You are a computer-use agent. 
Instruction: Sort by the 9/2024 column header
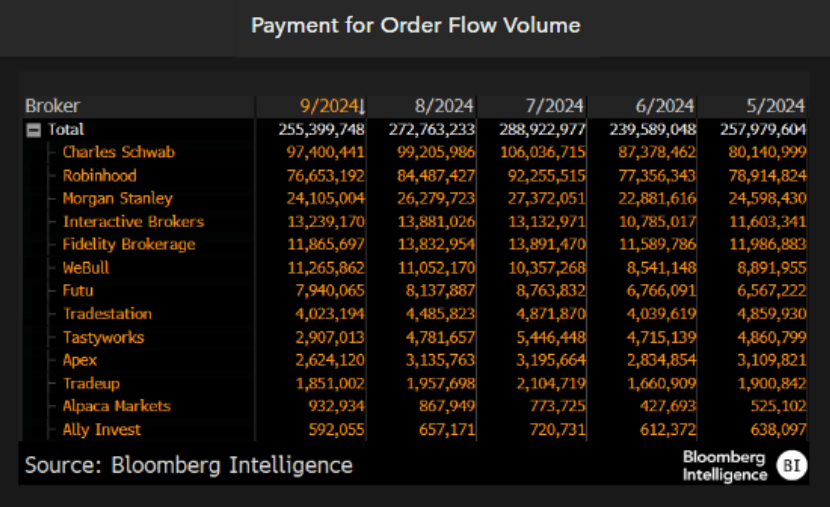coord(327,106)
